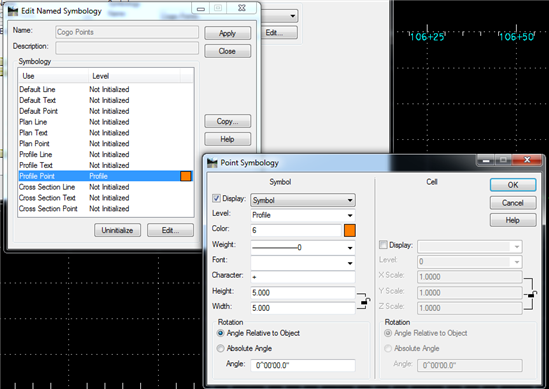Click Cancel in Point Symbology dialog
The height and width of the screenshot is (389, 549).
coord(513,203)
